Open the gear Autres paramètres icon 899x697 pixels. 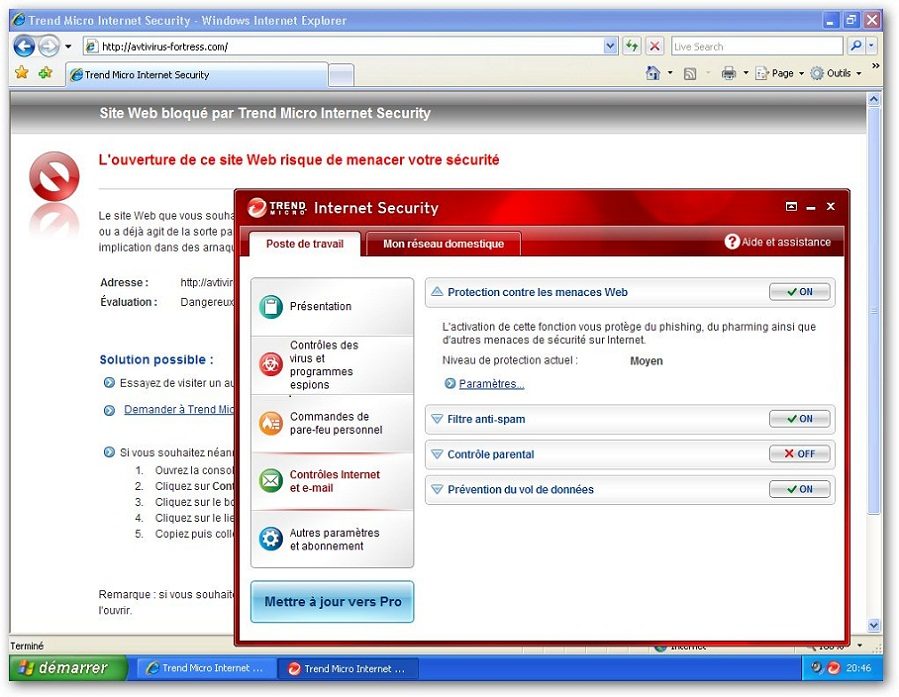tap(271, 539)
